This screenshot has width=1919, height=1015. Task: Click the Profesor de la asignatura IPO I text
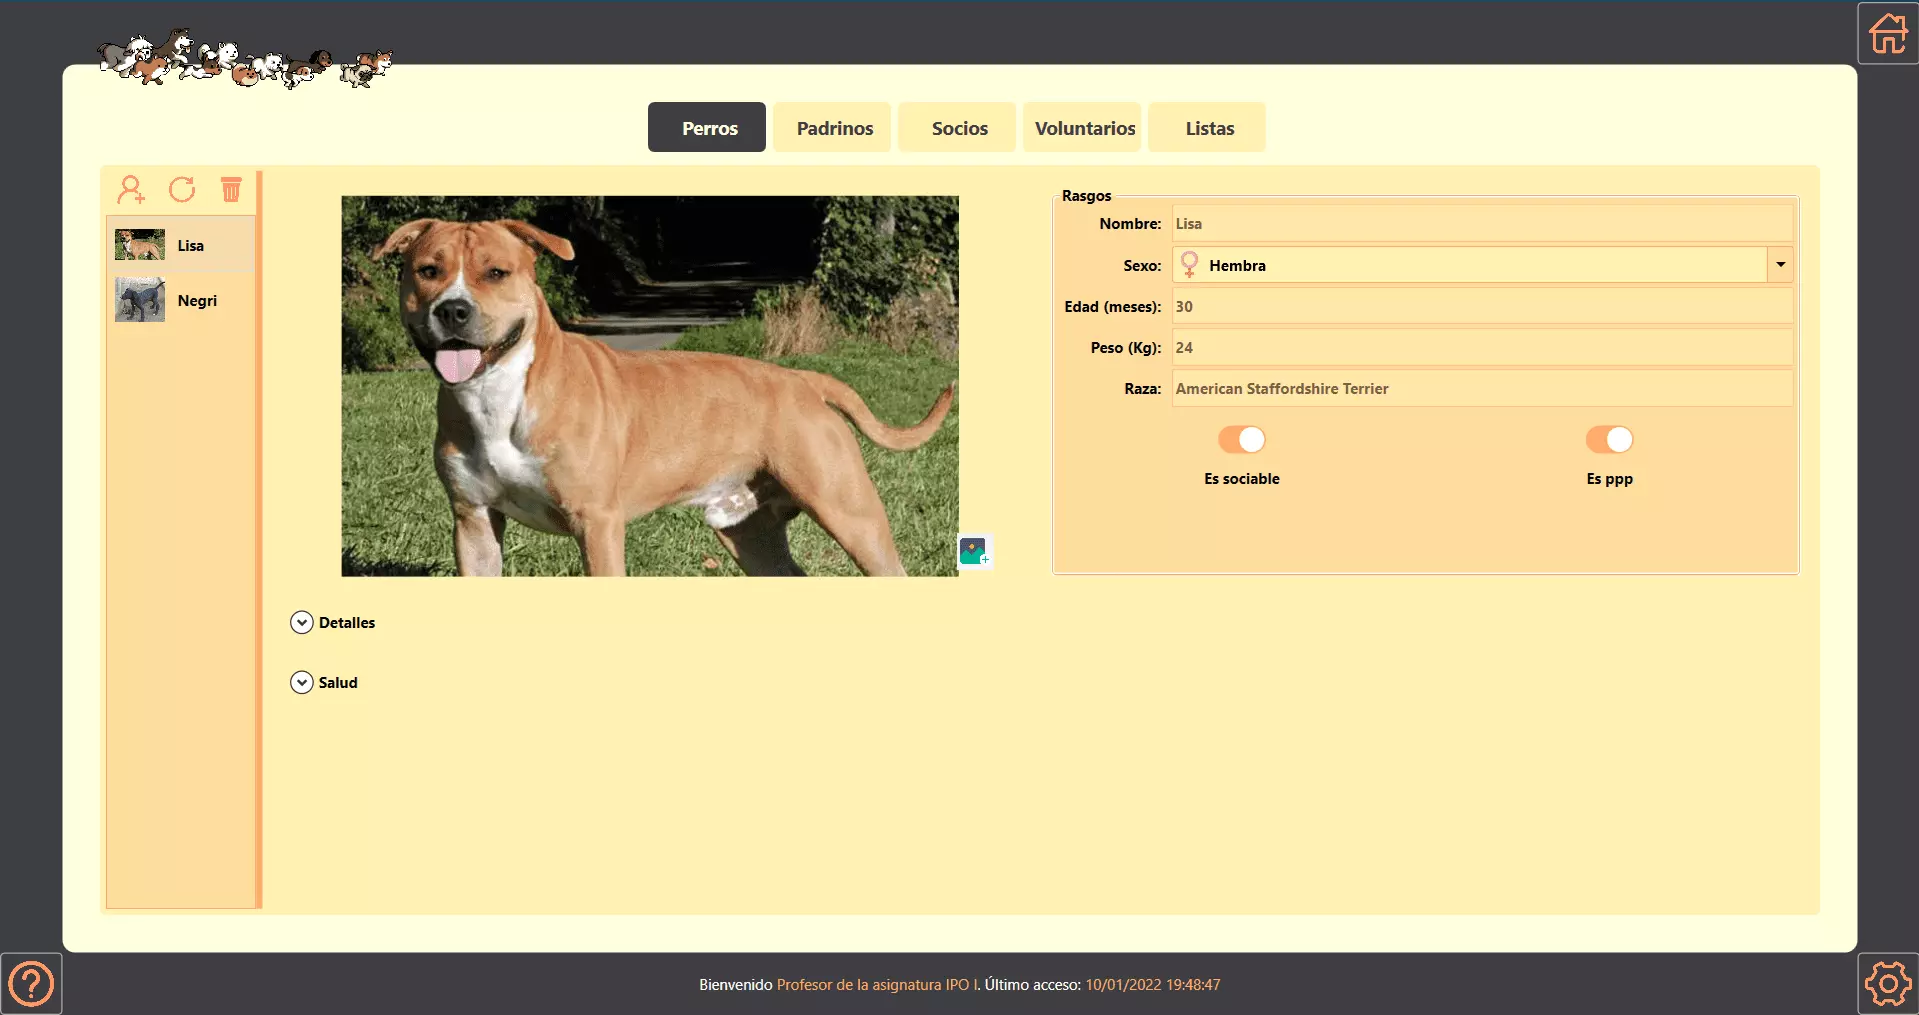point(879,985)
